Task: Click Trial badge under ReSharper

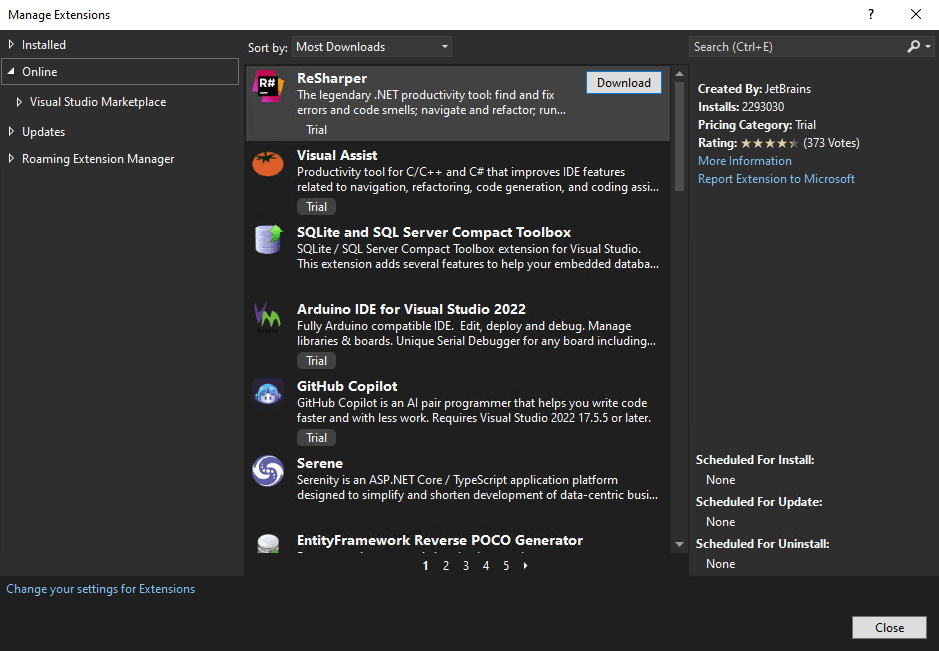Action: point(316,129)
